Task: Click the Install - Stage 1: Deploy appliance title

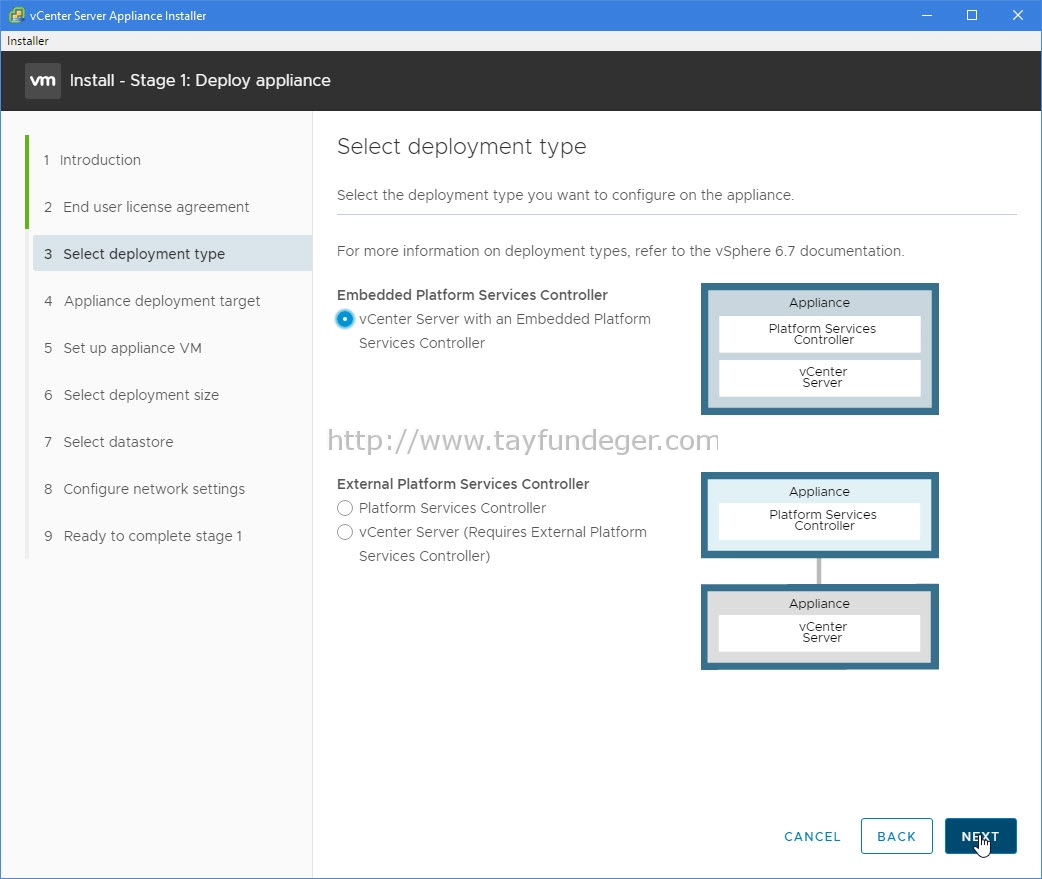Action: [x=200, y=80]
